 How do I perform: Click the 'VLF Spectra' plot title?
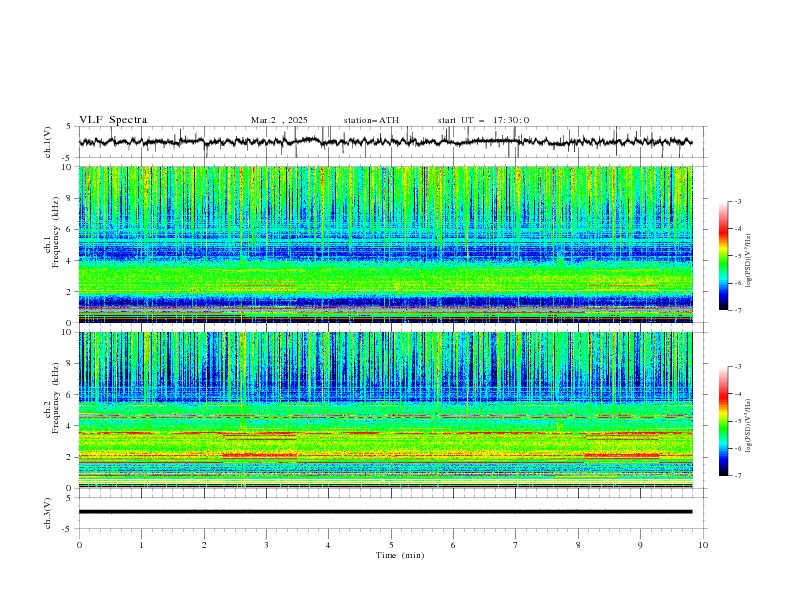(x=113, y=120)
